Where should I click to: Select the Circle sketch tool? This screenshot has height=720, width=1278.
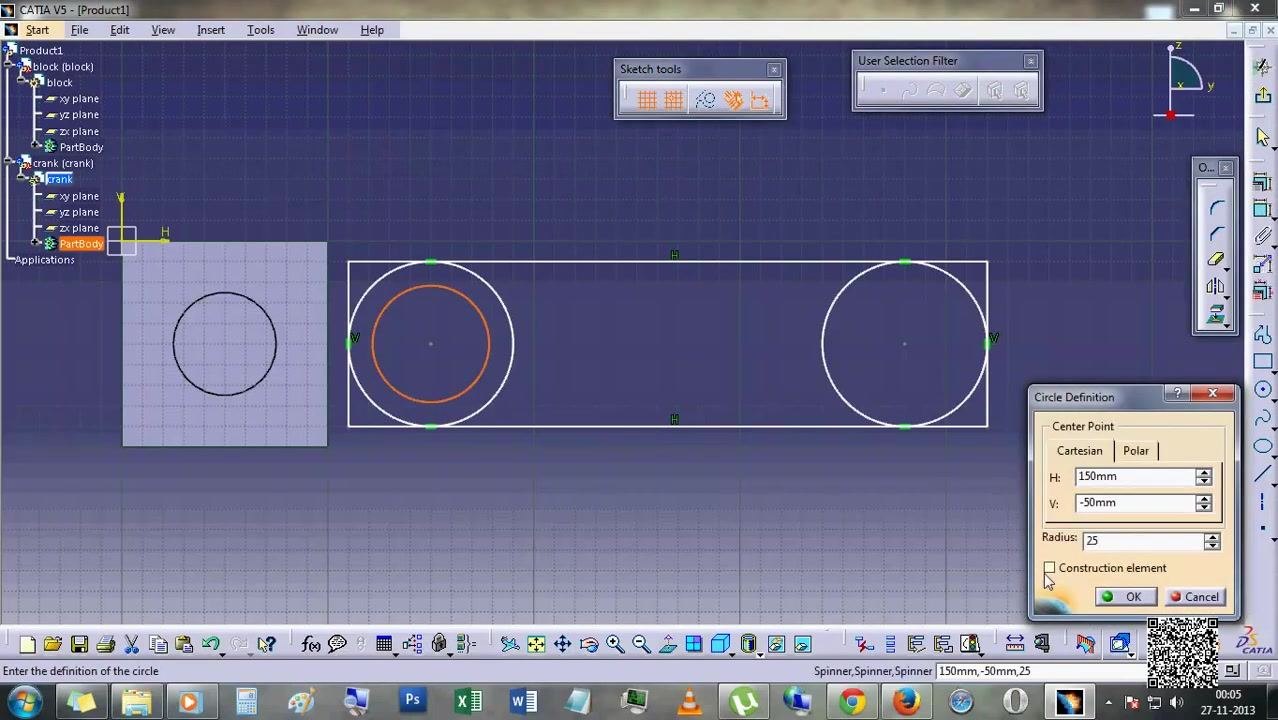pos(1263,390)
